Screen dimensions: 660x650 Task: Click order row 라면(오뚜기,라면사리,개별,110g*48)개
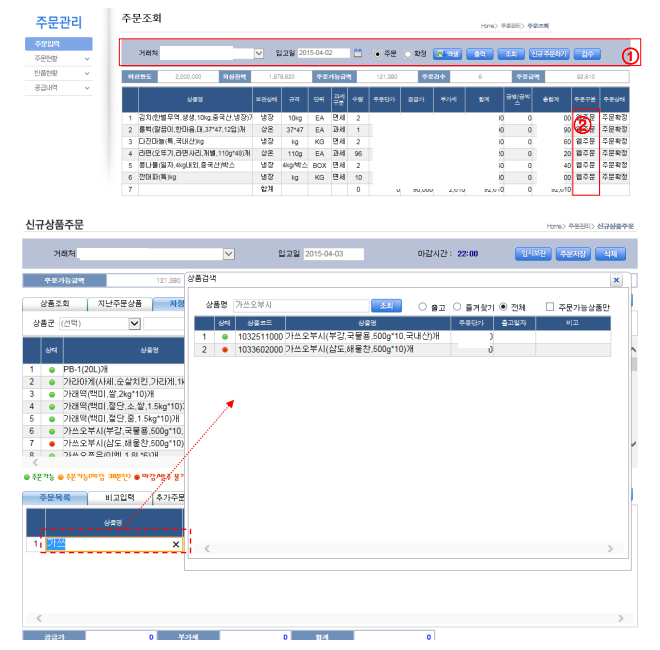pos(375,154)
